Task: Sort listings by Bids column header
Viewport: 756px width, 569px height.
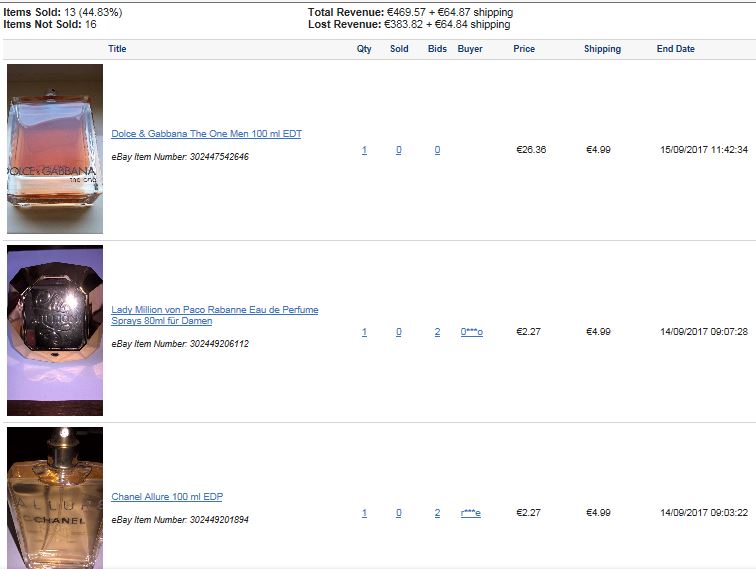Action: [437, 49]
